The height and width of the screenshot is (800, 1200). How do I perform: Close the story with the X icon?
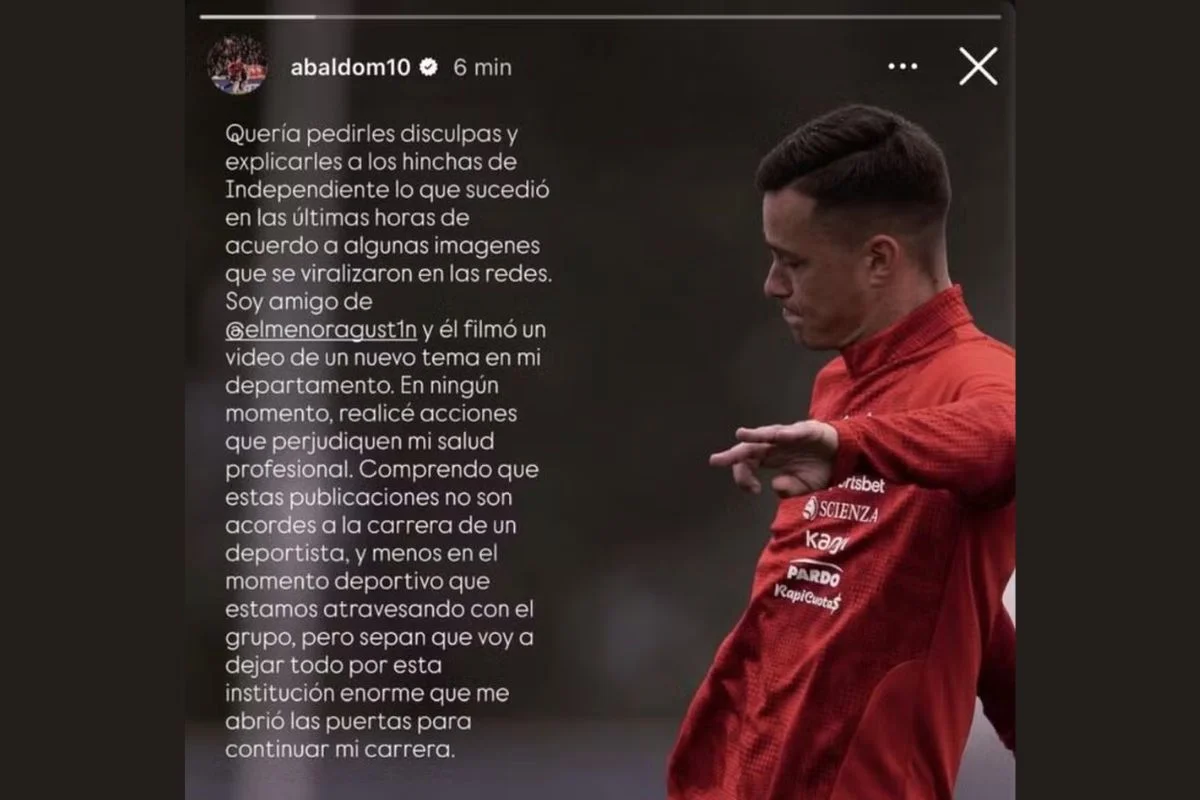click(x=978, y=66)
